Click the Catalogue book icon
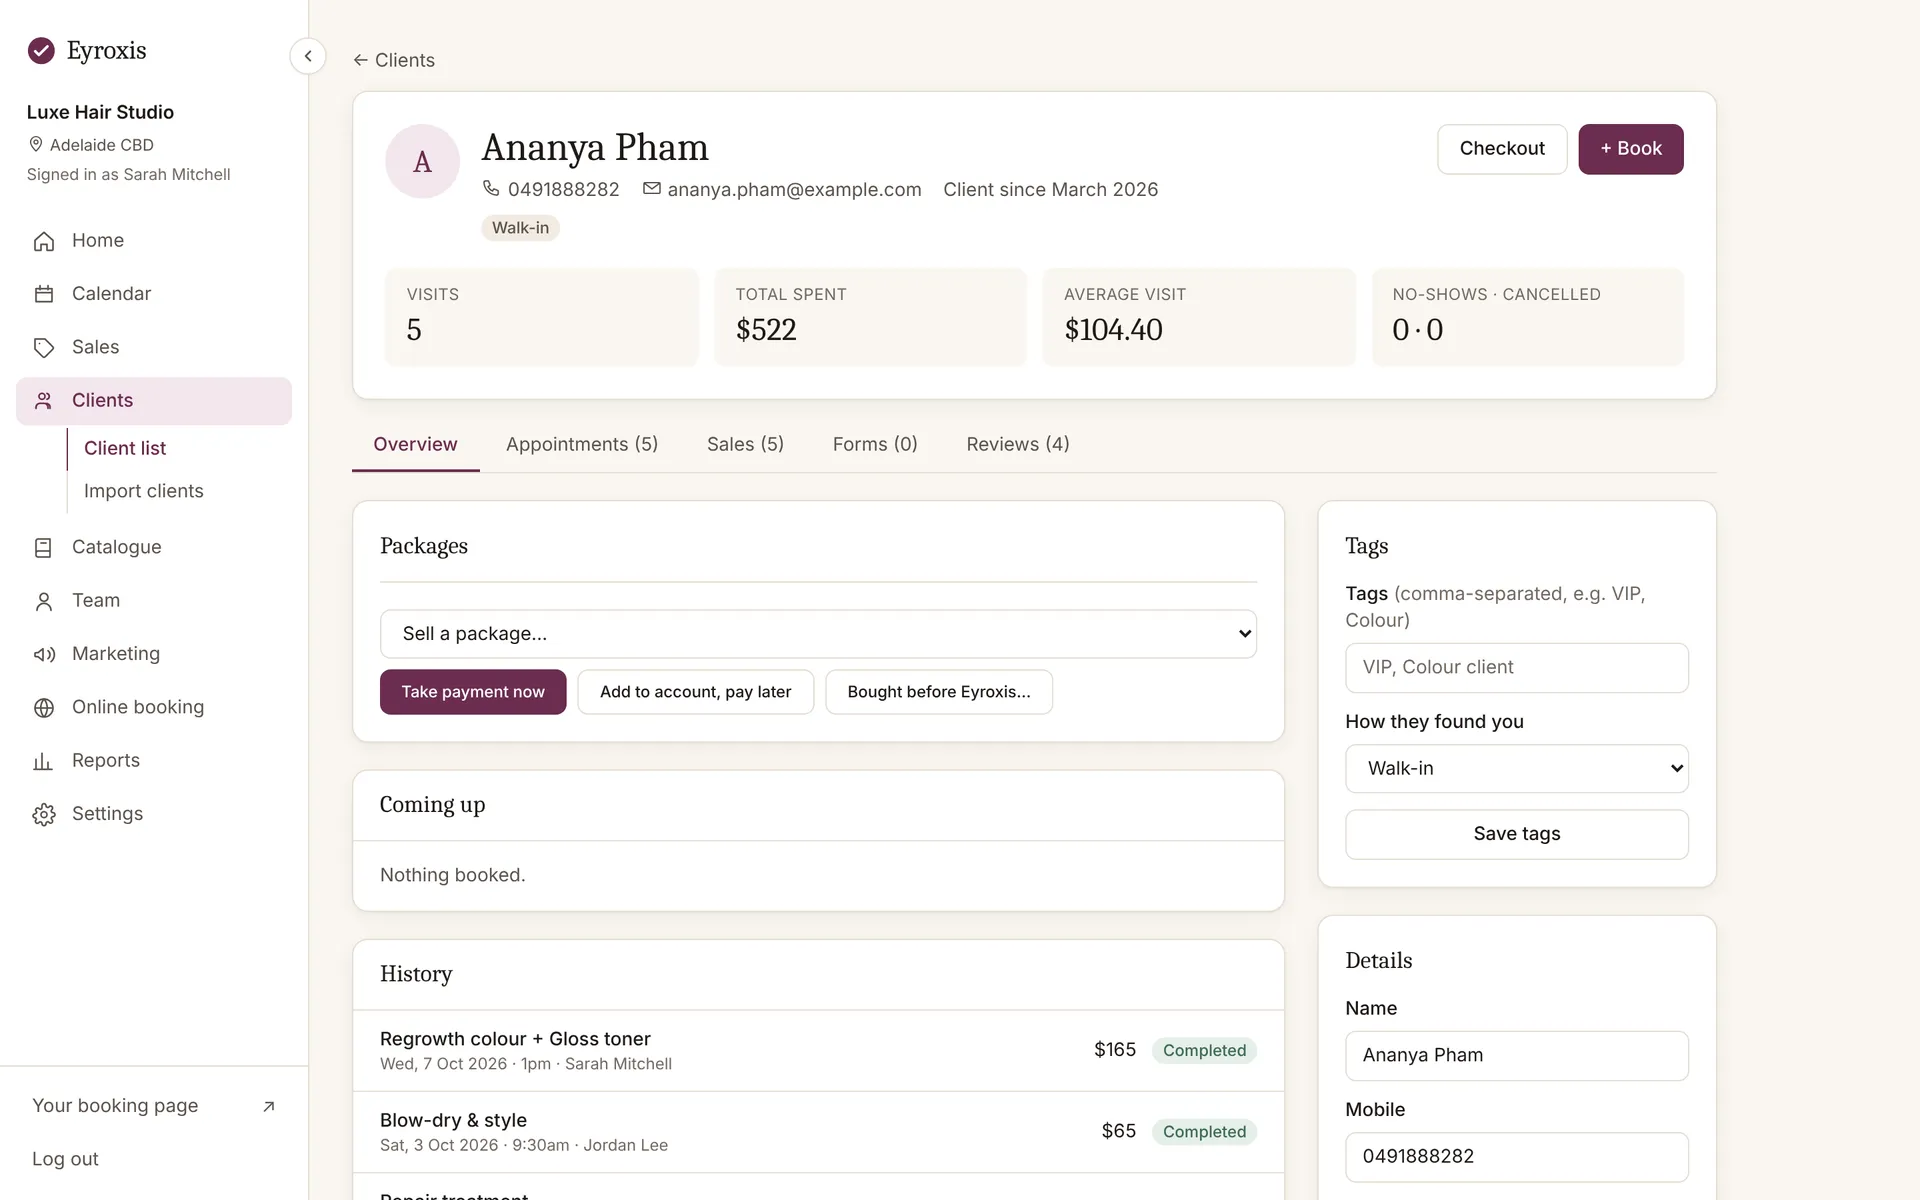Viewport: 1920px width, 1200px height. (x=44, y=548)
